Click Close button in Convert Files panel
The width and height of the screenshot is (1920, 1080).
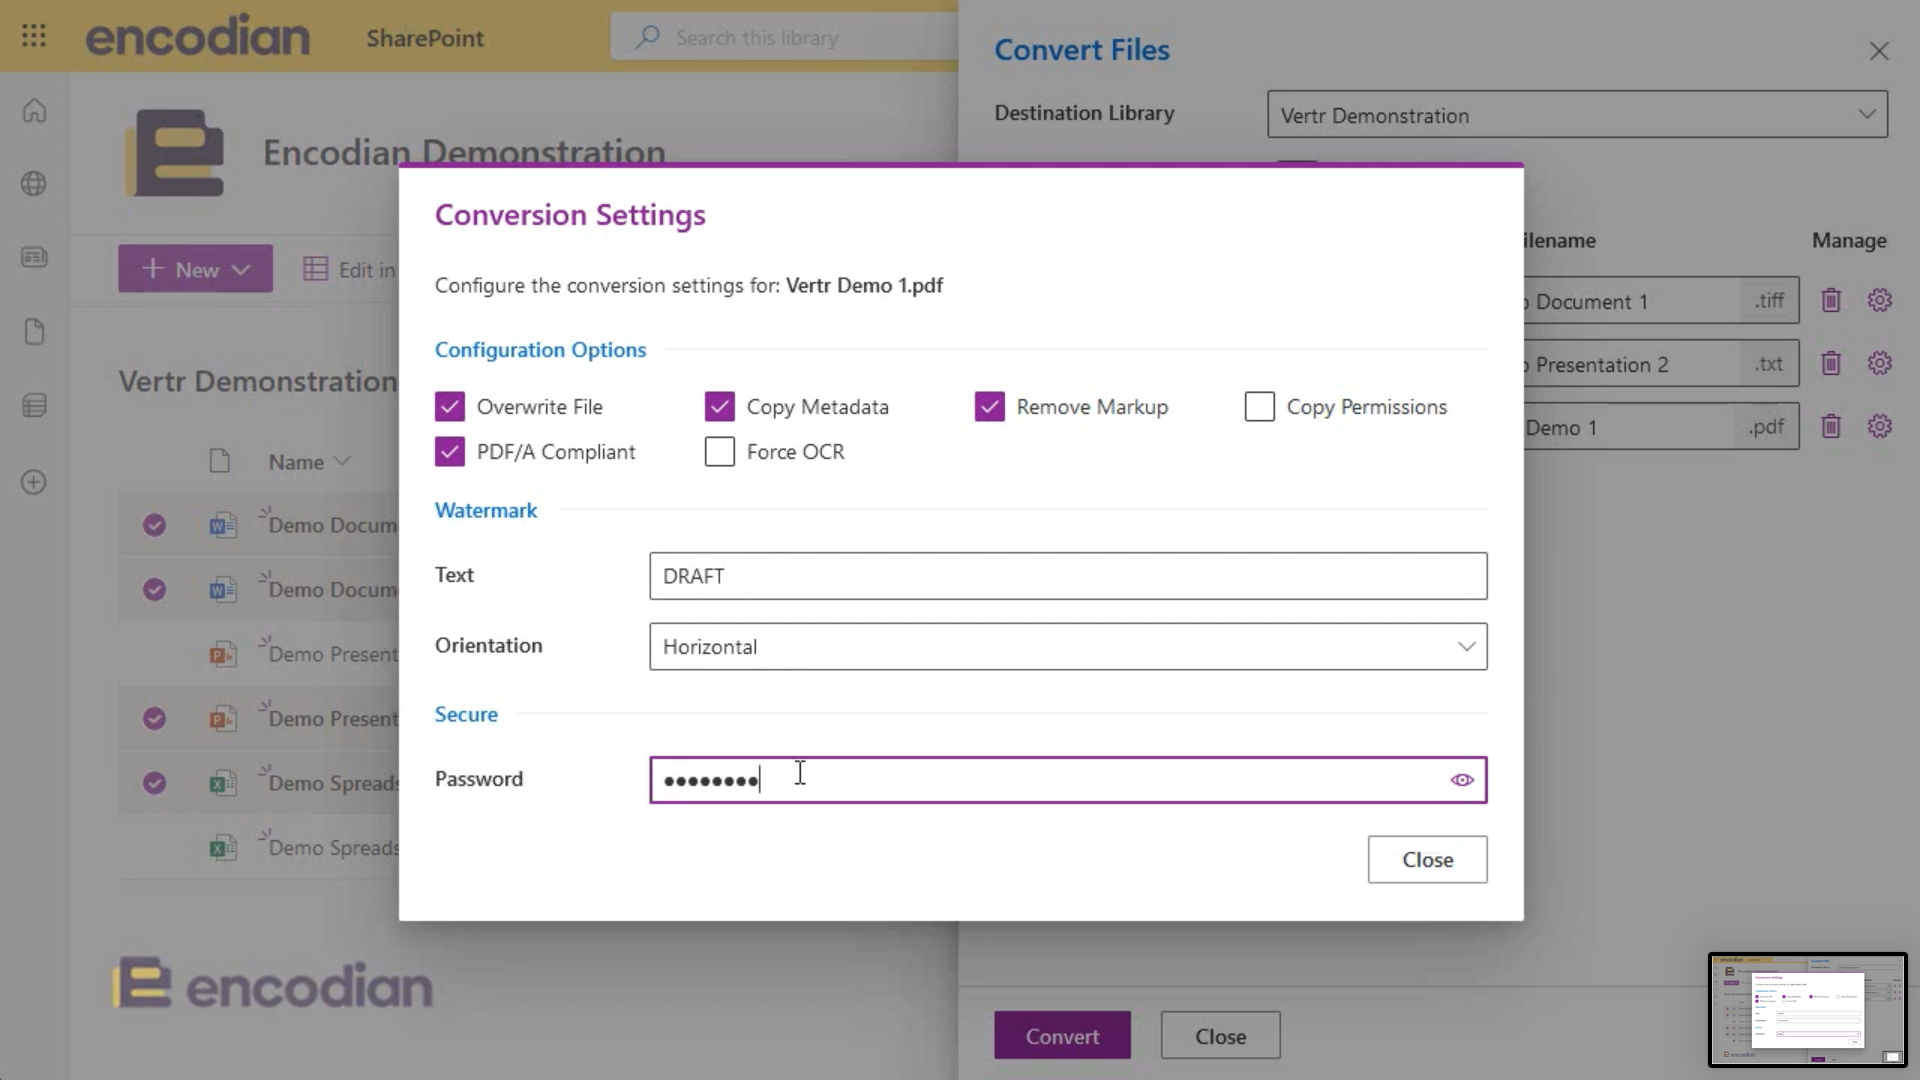[x=1220, y=1036]
